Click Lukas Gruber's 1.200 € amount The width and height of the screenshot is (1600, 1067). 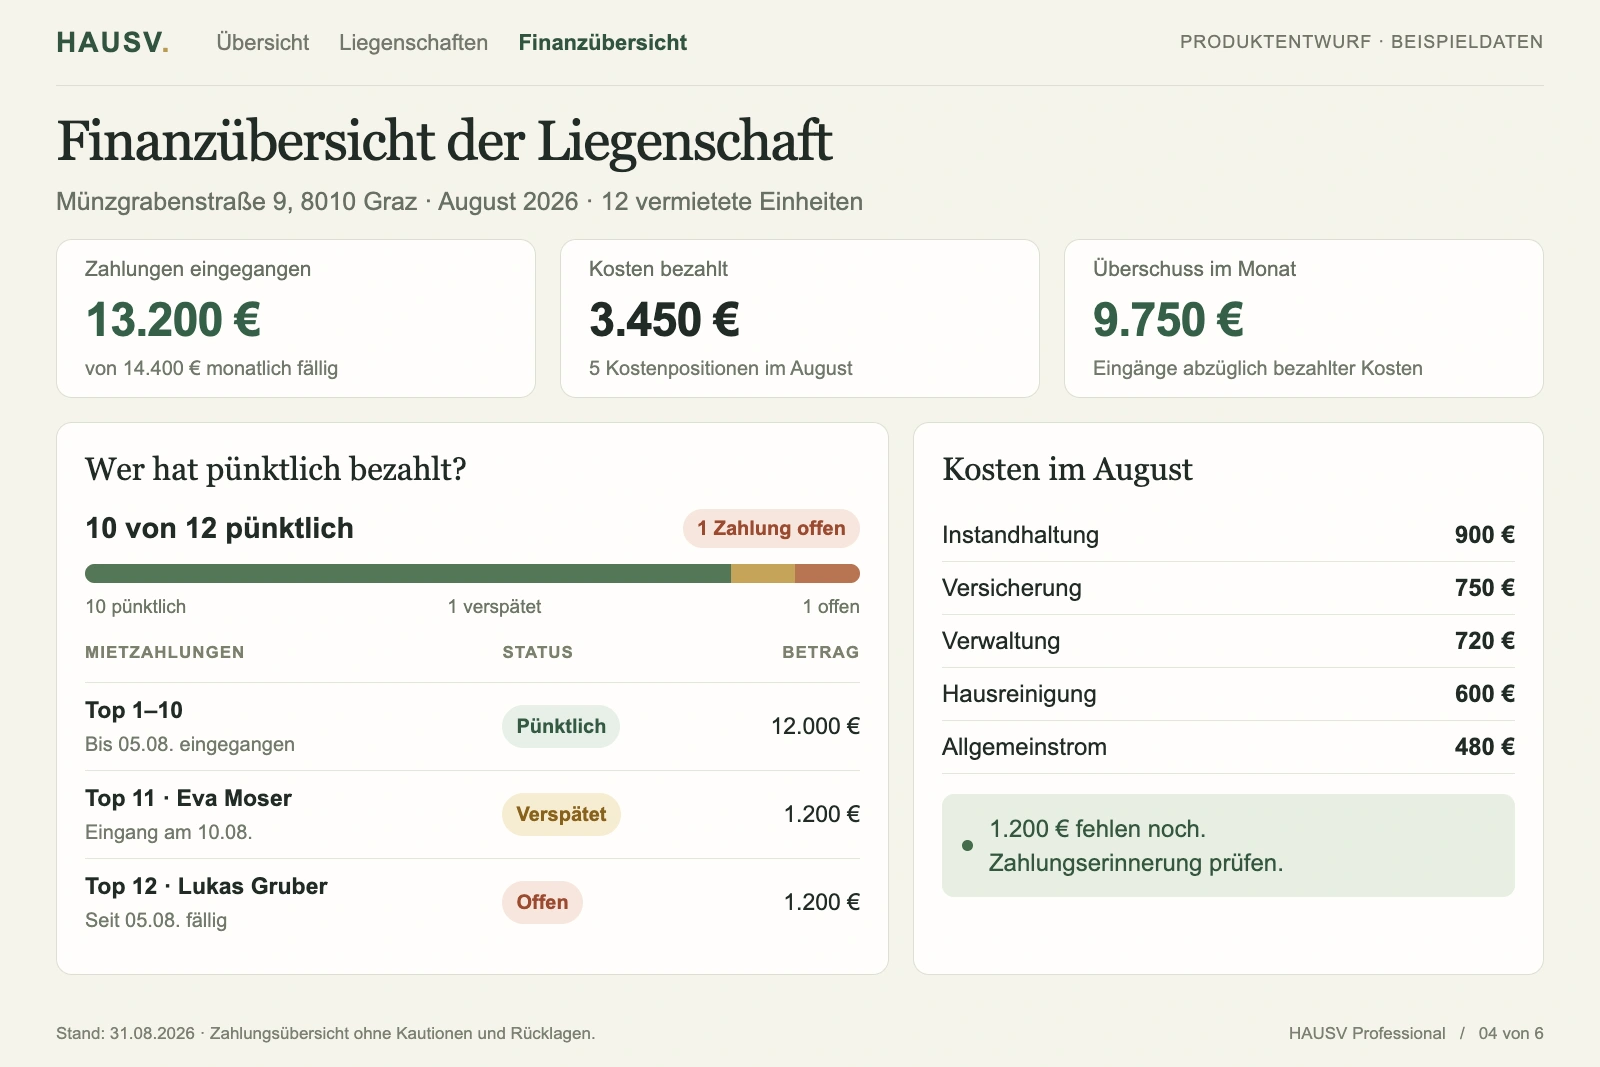[822, 902]
